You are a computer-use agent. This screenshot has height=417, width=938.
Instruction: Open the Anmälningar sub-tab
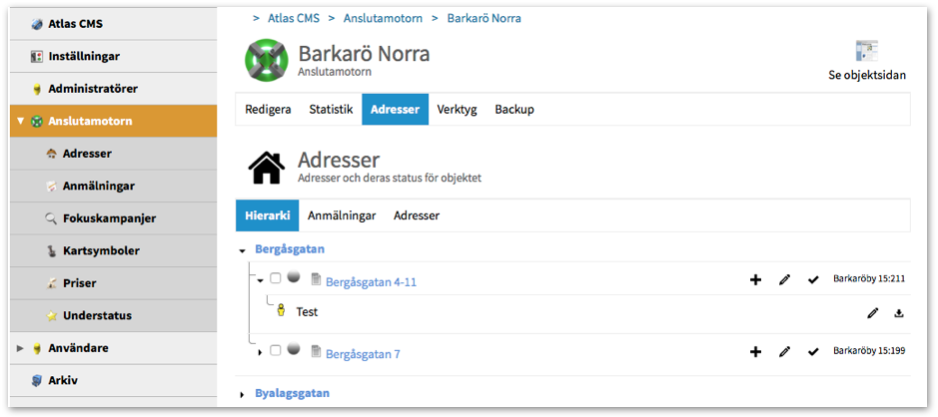341,215
